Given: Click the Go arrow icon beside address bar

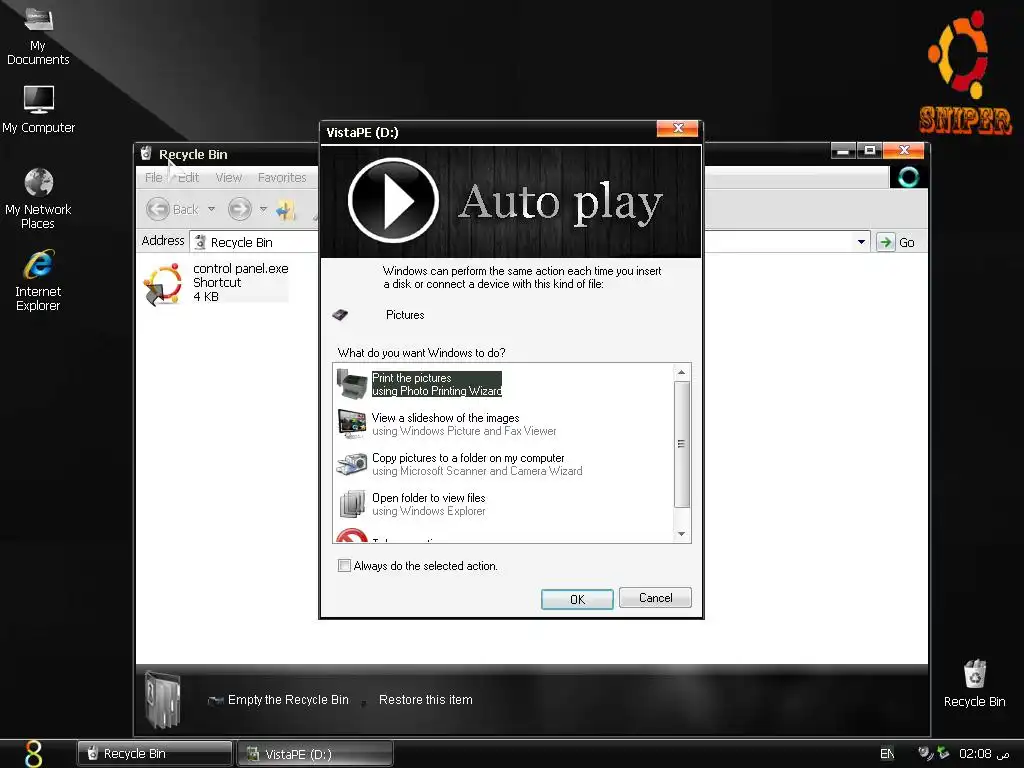Looking at the screenshot, I should point(886,242).
